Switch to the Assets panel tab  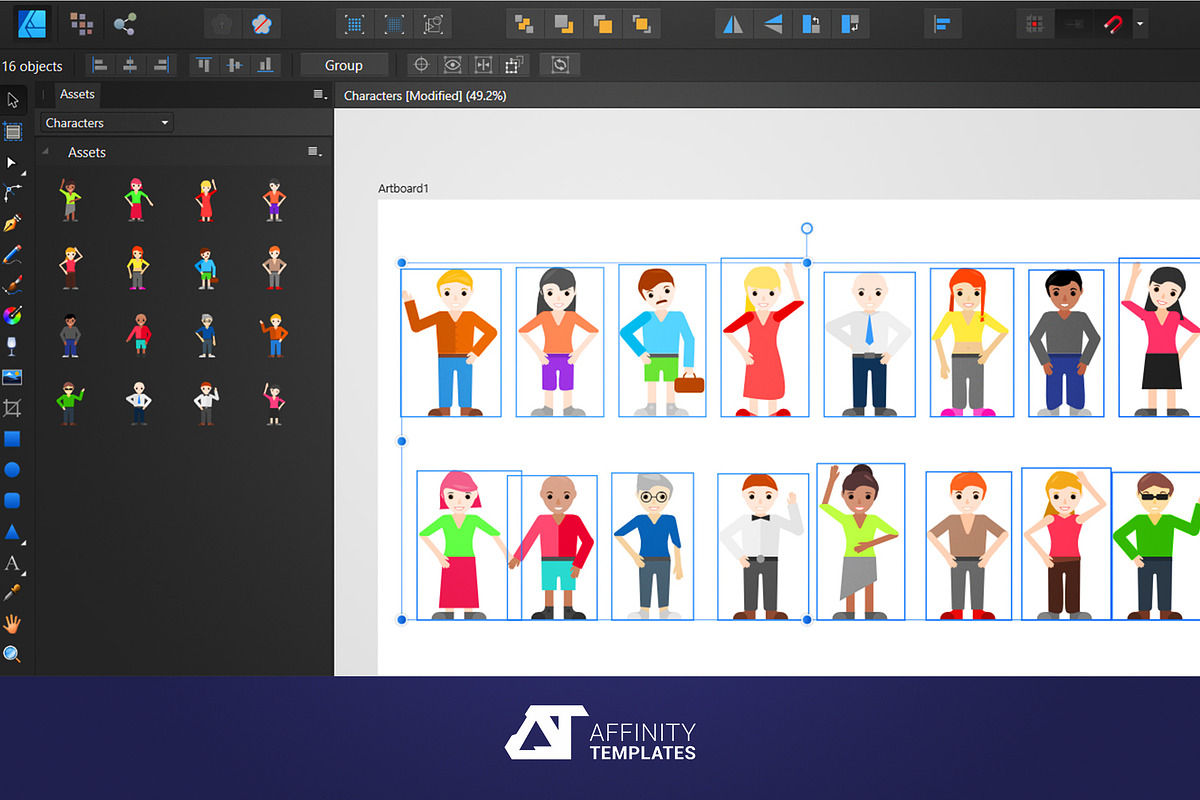[x=77, y=94]
